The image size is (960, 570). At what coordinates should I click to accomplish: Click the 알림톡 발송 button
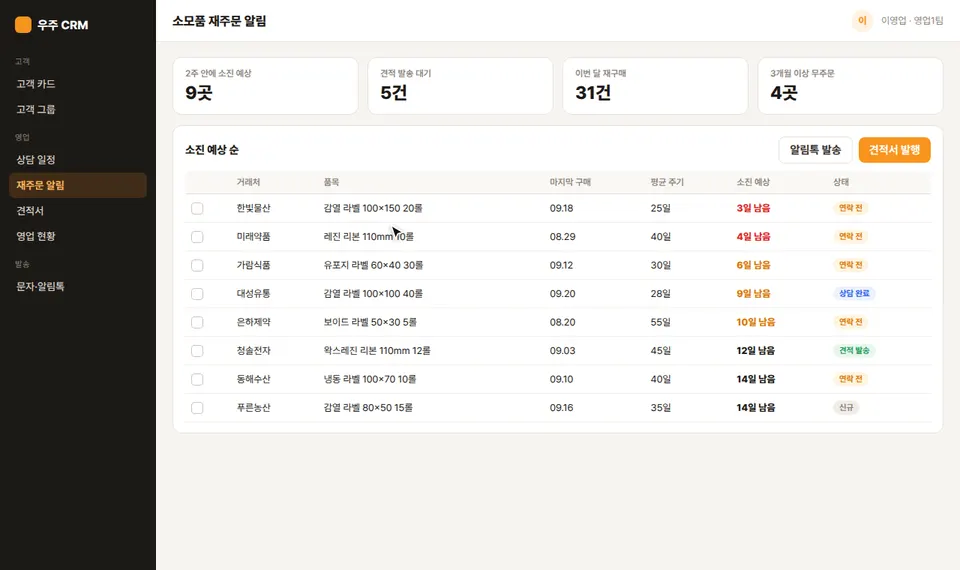point(815,150)
